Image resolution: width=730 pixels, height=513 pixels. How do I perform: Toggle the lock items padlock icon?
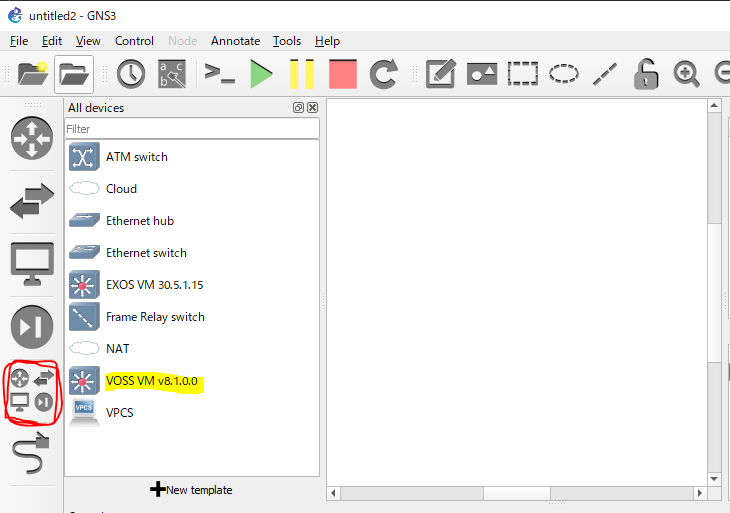tap(646, 74)
